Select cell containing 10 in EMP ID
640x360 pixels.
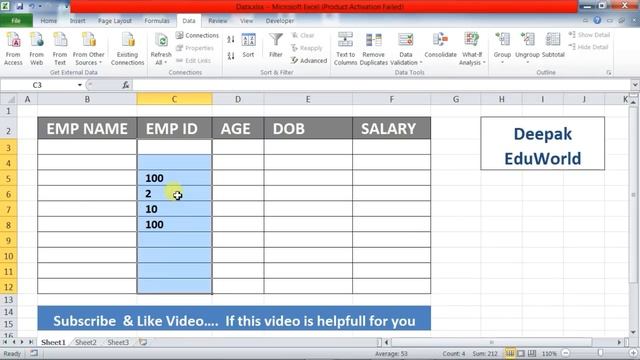pos(174,209)
